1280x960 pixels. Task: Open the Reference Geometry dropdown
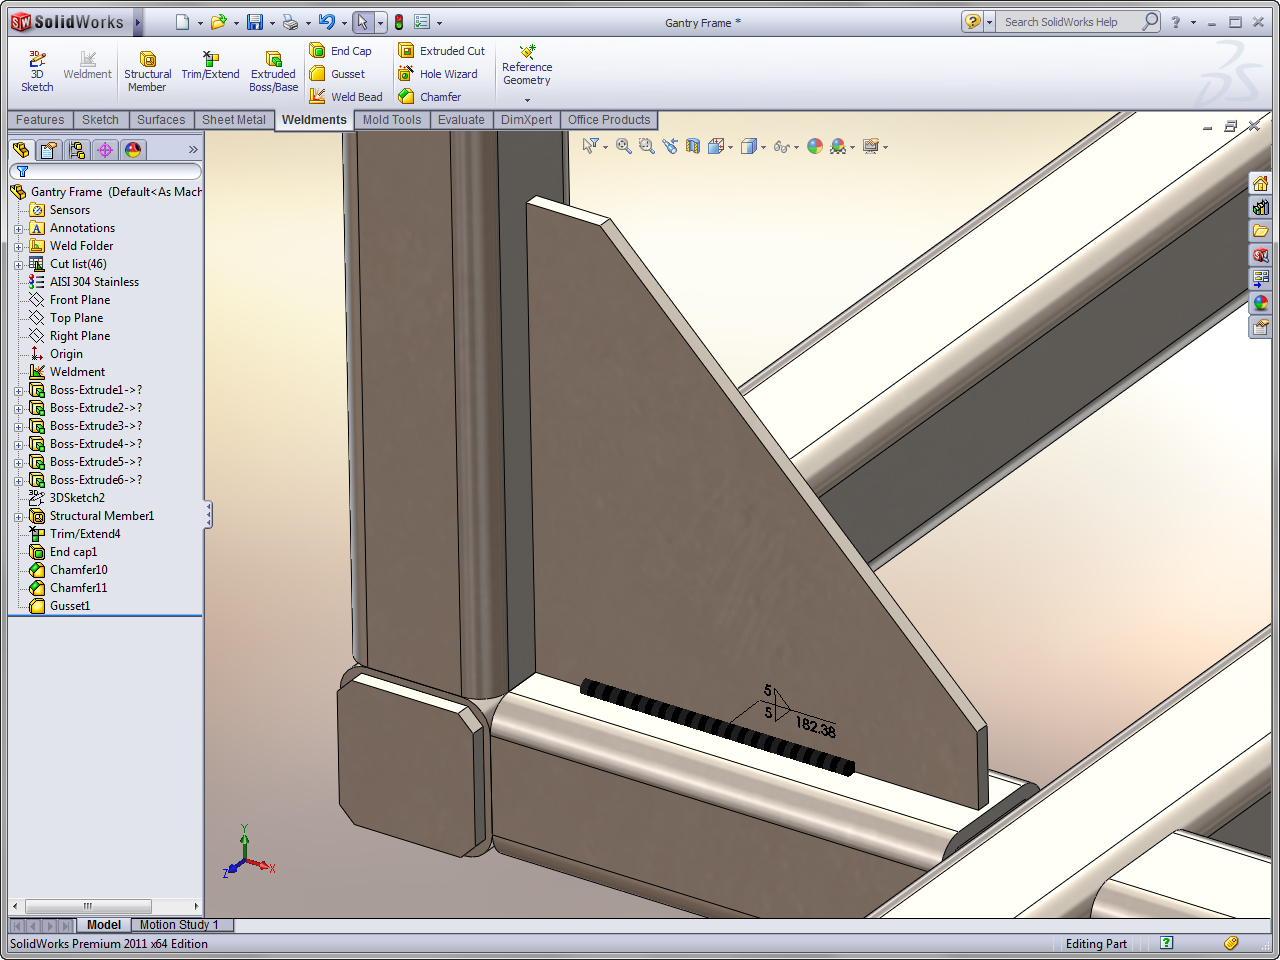point(527,99)
